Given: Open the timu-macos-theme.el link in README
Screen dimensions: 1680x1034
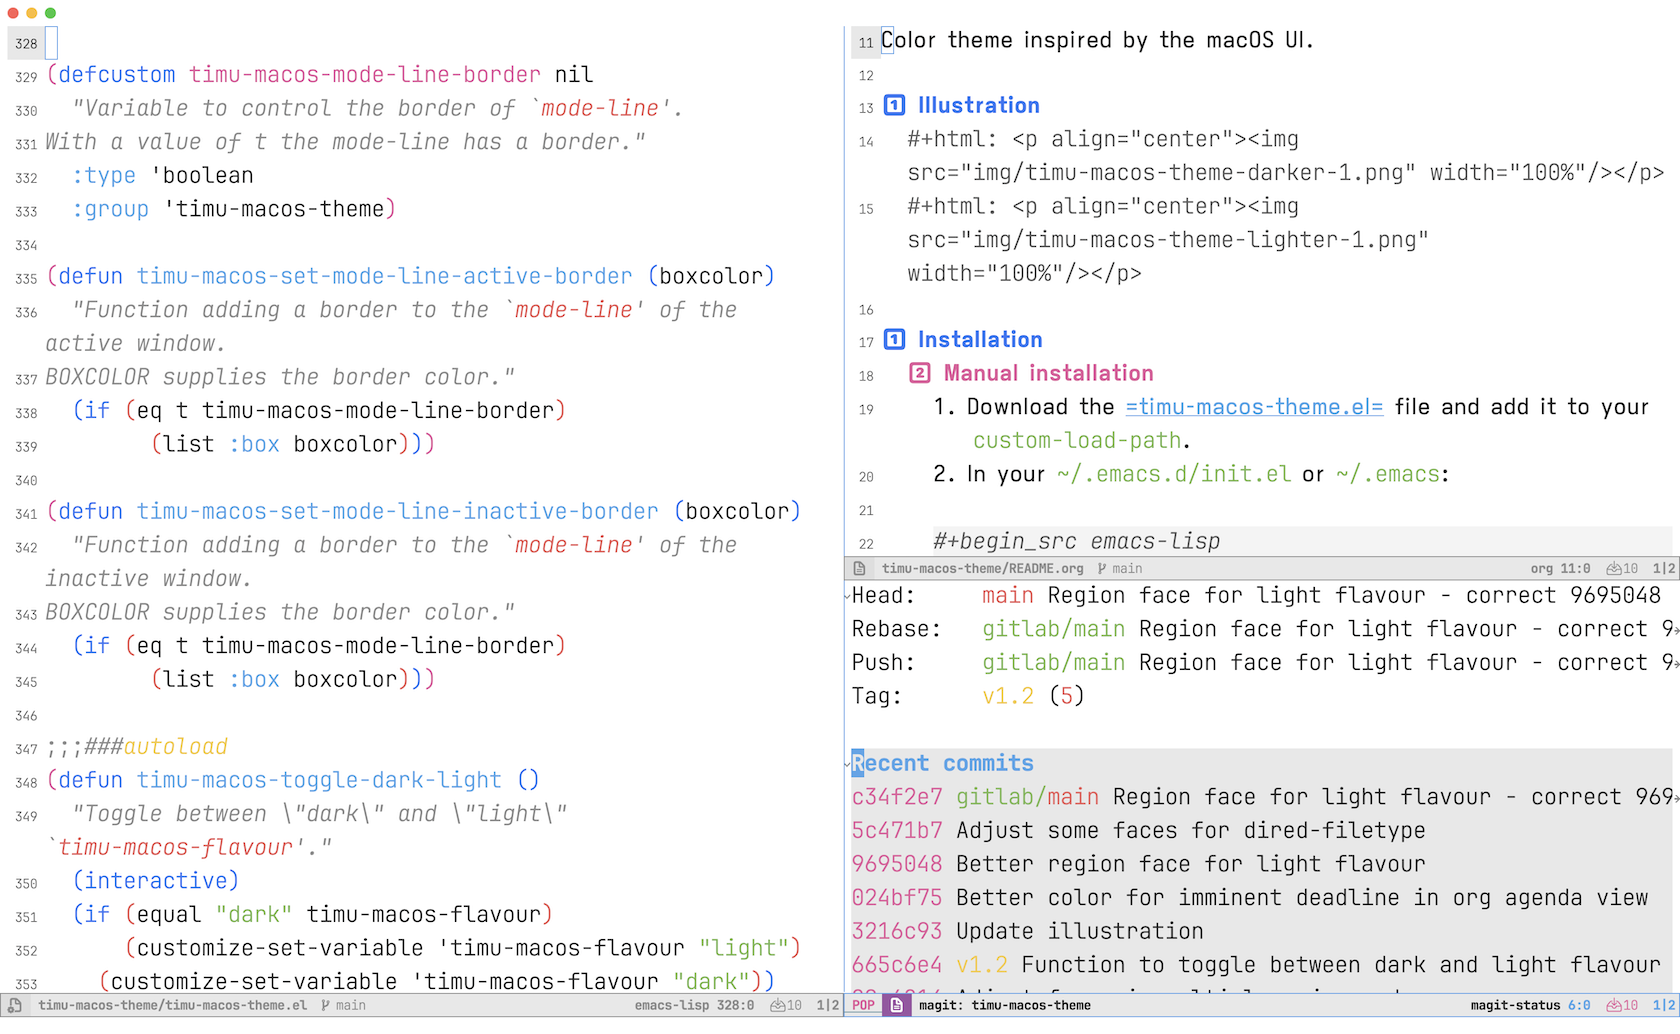Looking at the screenshot, I should (1254, 407).
